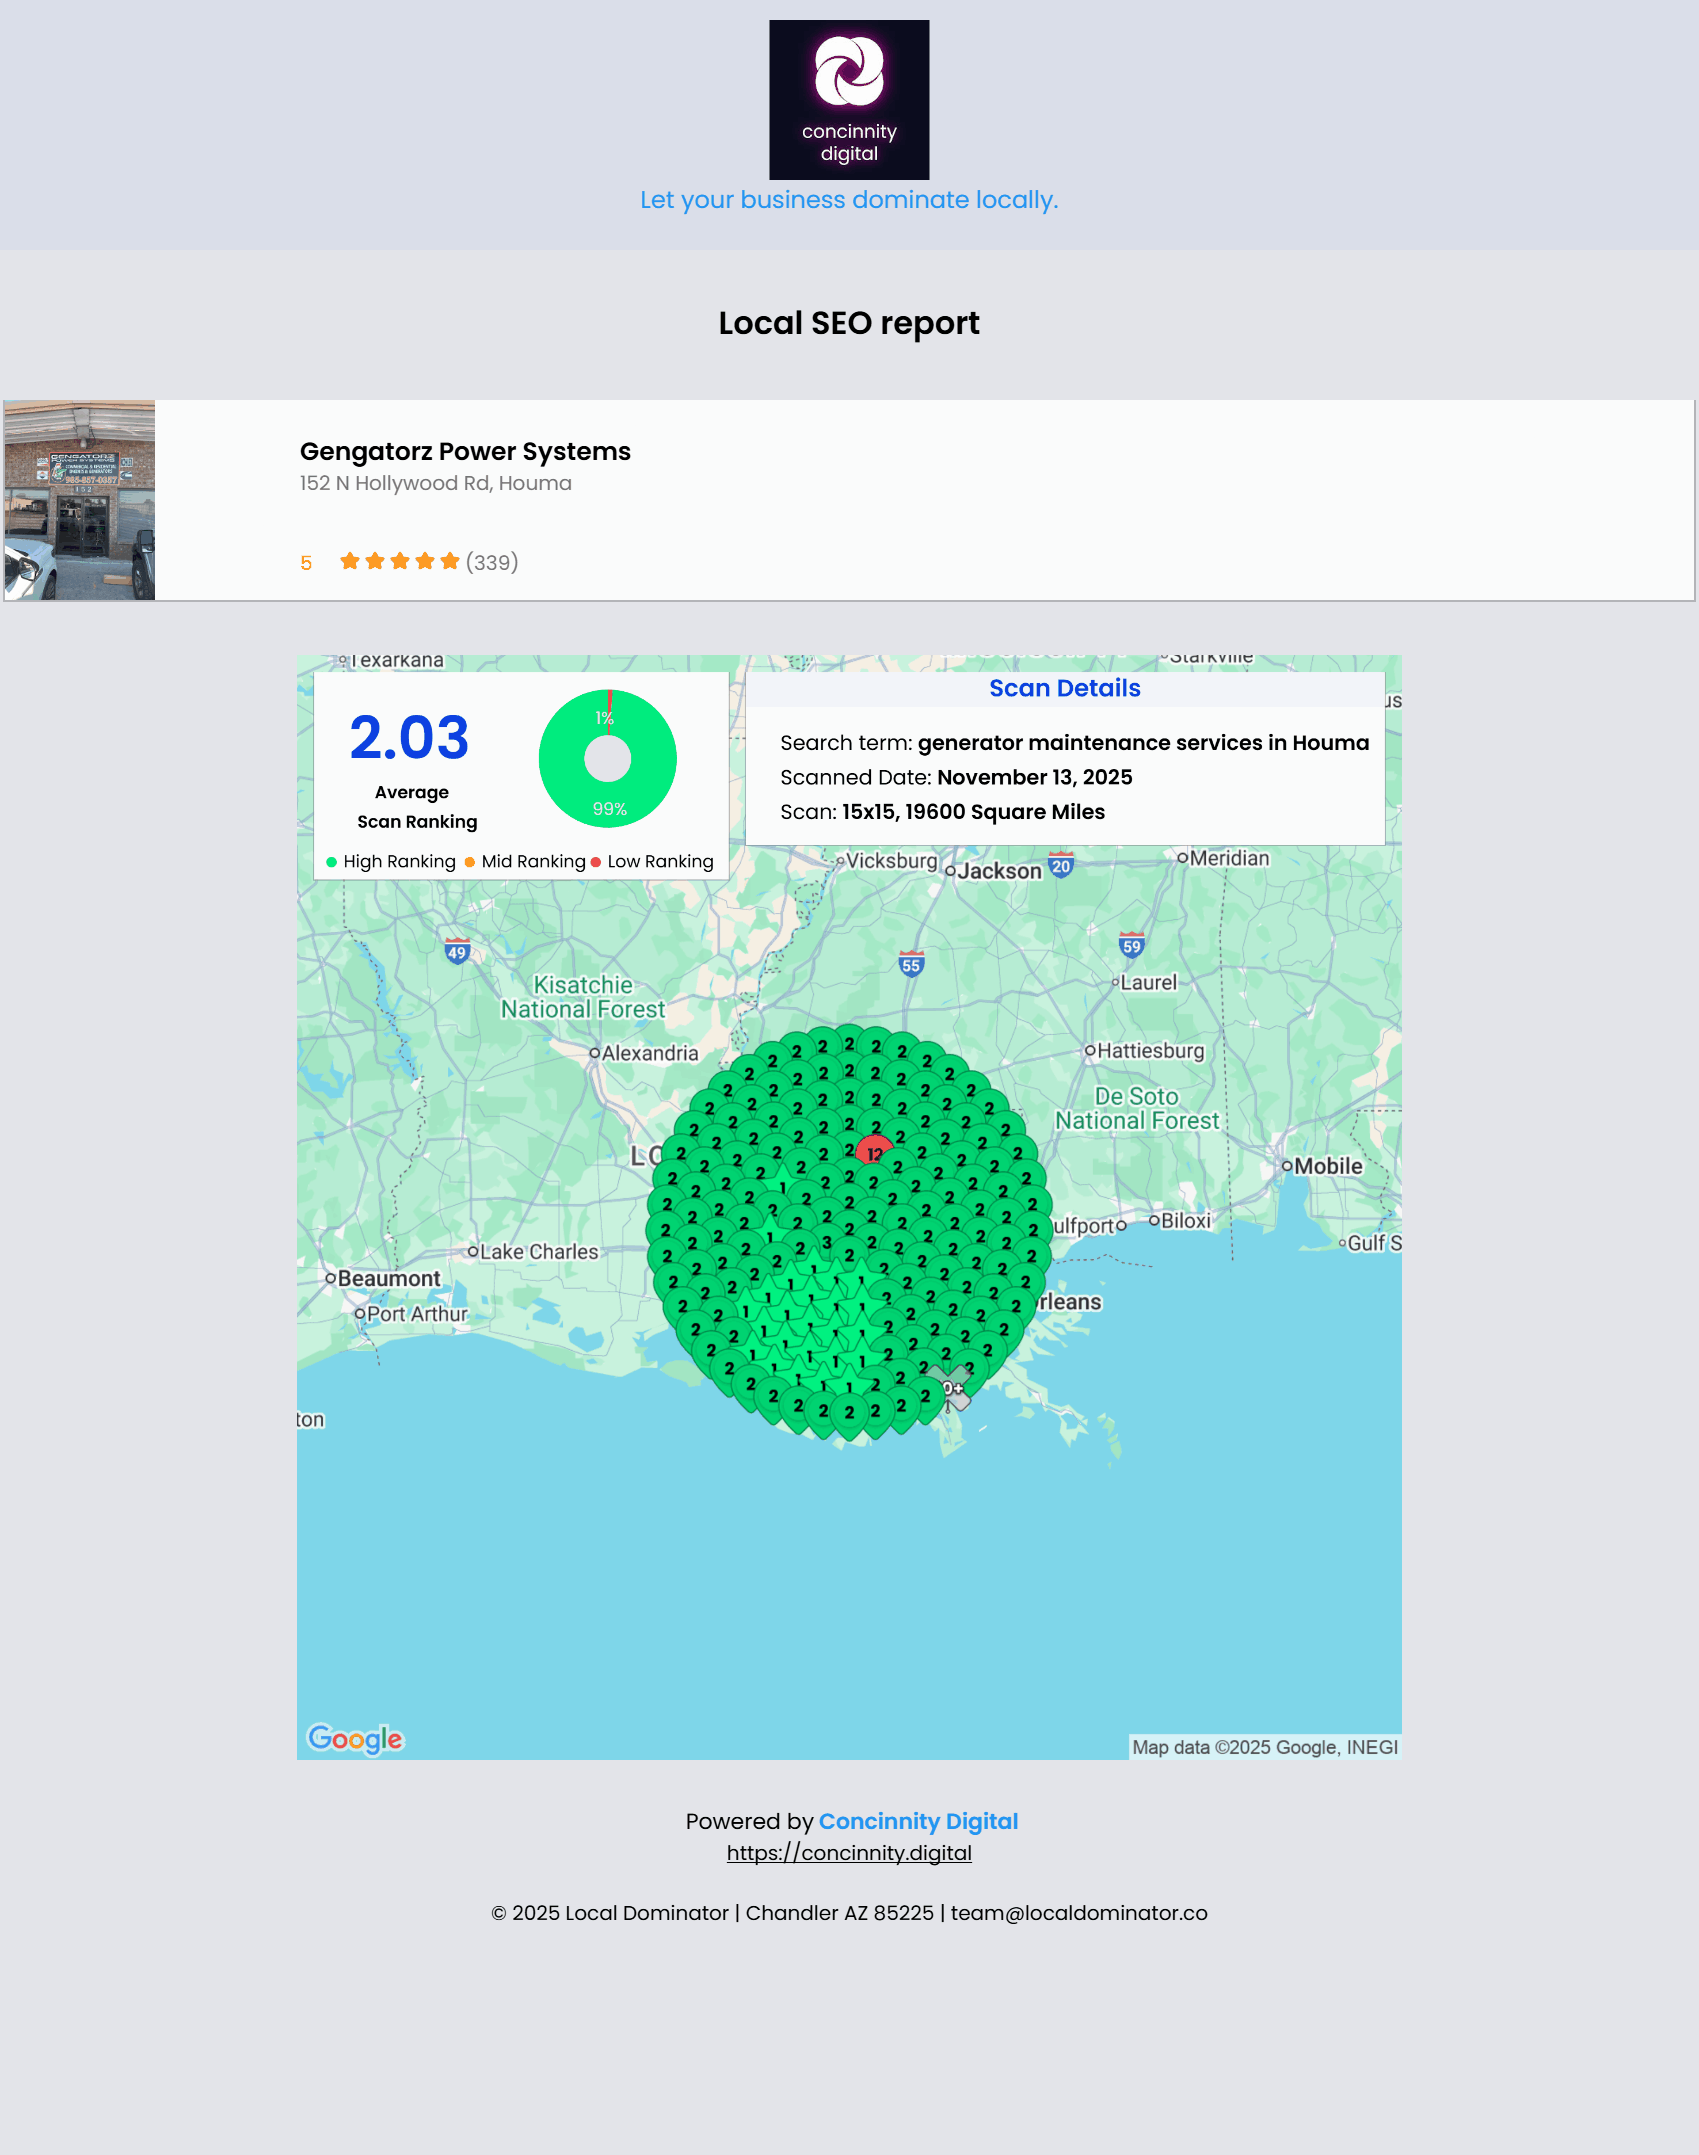Click the Beaumont map label
This screenshot has width=1699, height=2155.
click(x=389, y=1279)
